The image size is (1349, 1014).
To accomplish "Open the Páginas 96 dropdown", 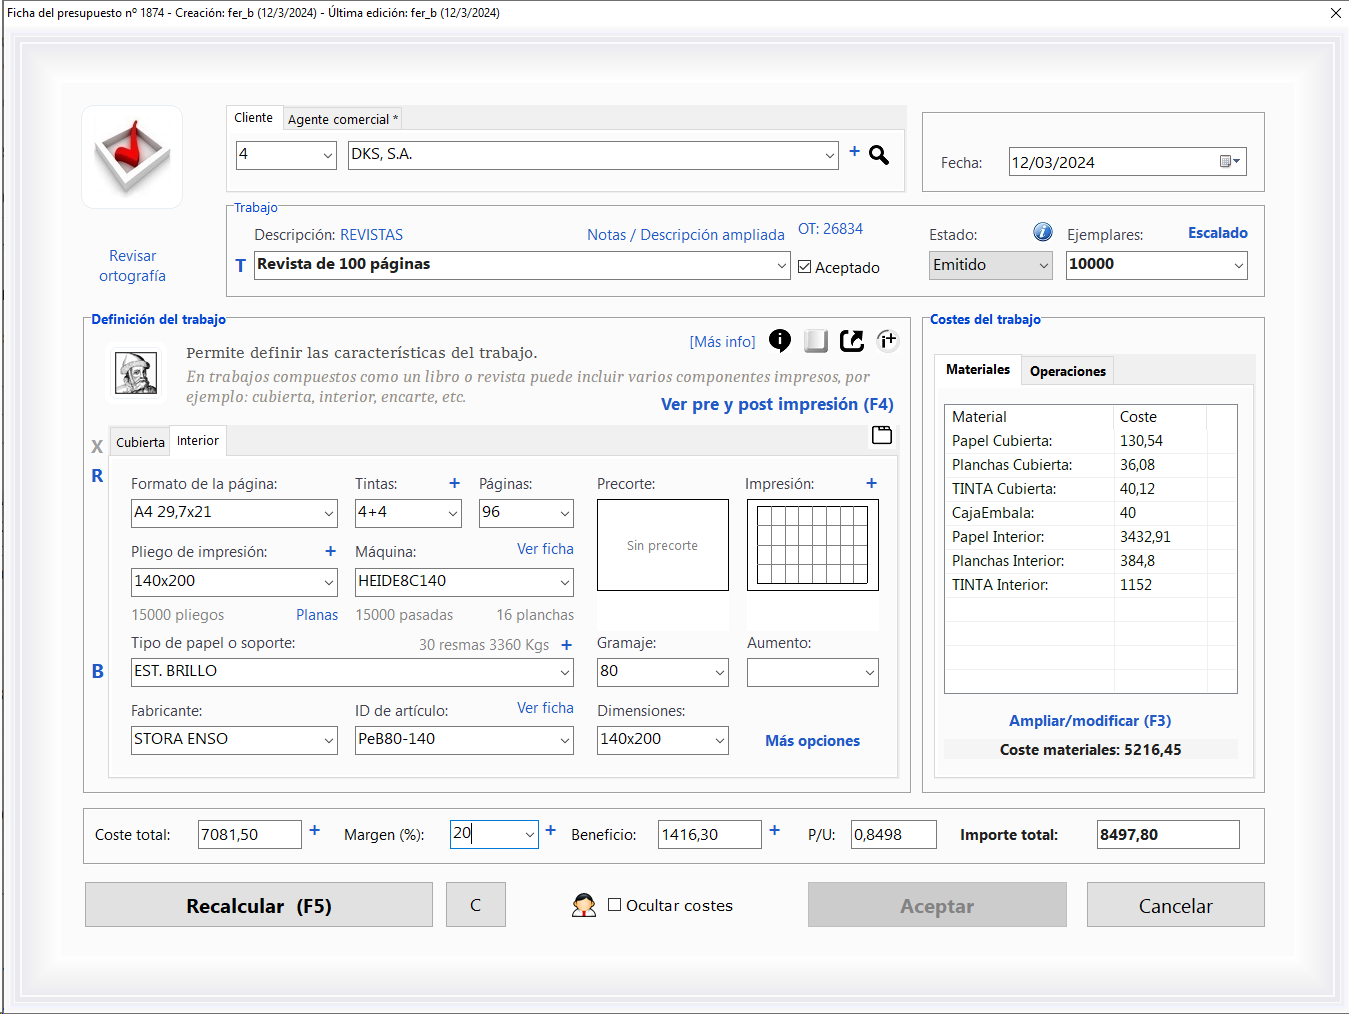I will (565, 514).
